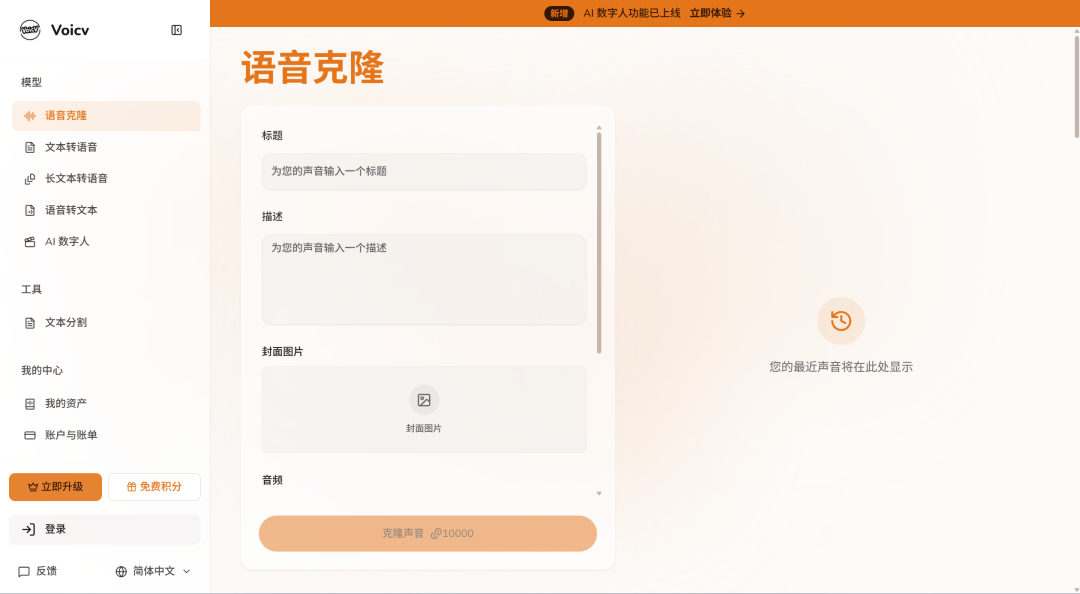Expand the 简体中文 language dropdown
The width and height of the screenshot is (1080, 594).
153,571
